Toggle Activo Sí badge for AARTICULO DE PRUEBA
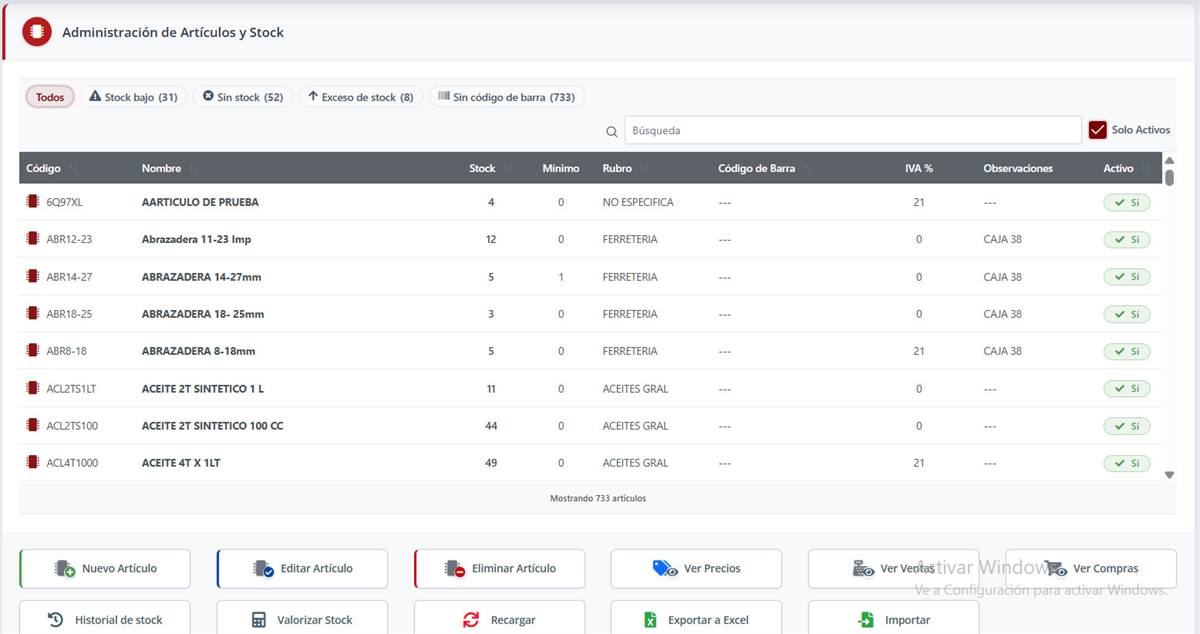Screen dimensions: 1200x634 click(1127, 202)
